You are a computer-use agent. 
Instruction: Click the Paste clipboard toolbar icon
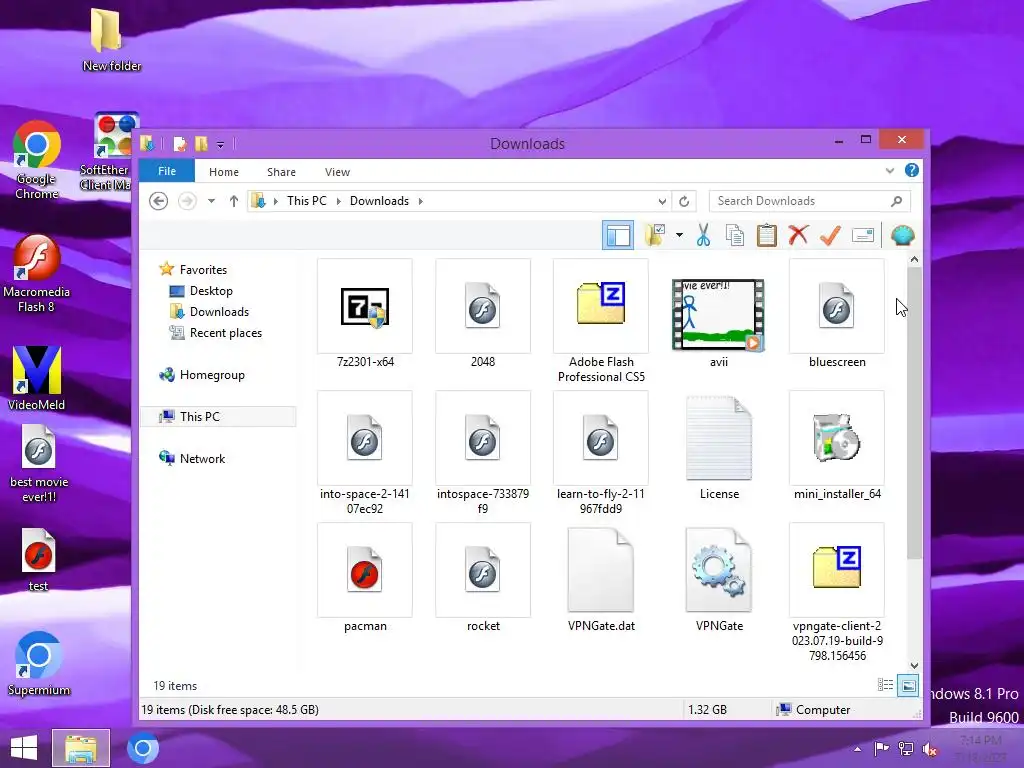(x=767, y=235)
